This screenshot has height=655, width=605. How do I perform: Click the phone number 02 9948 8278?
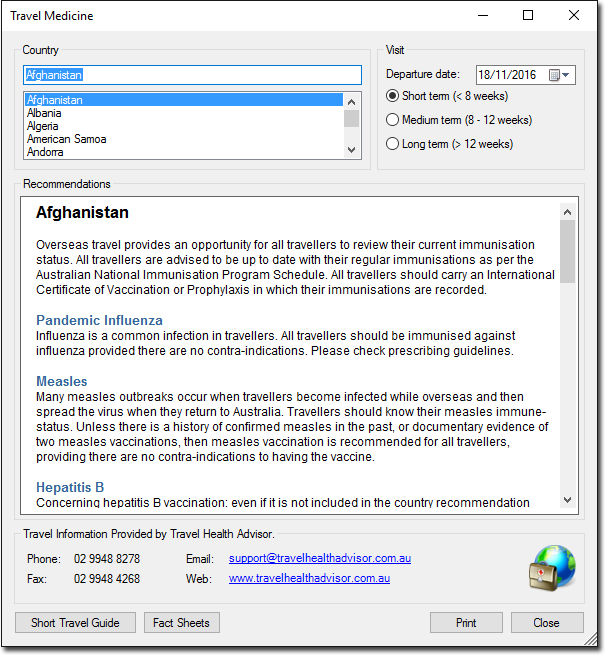tap(107, 559)
